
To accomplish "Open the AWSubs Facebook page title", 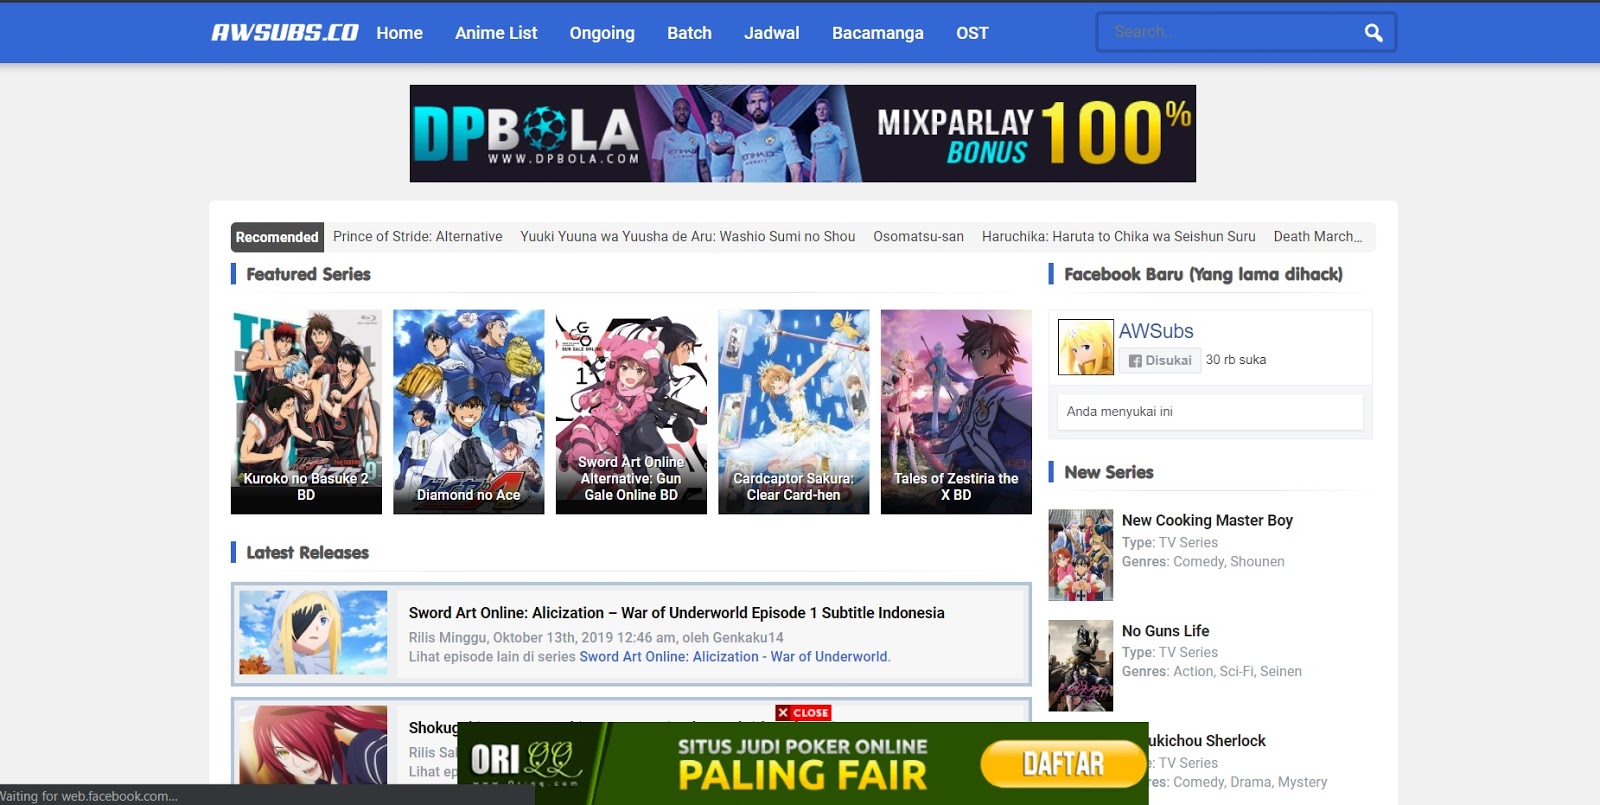I will tap(1156, 331).
